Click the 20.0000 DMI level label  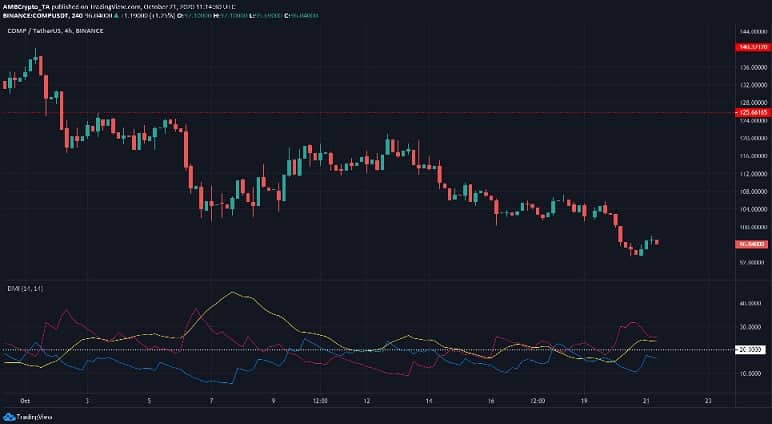(751, 349)
